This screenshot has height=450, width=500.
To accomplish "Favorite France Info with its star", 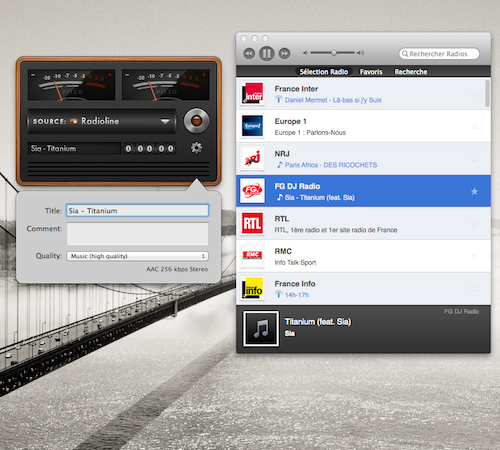I will click(474, 289).
